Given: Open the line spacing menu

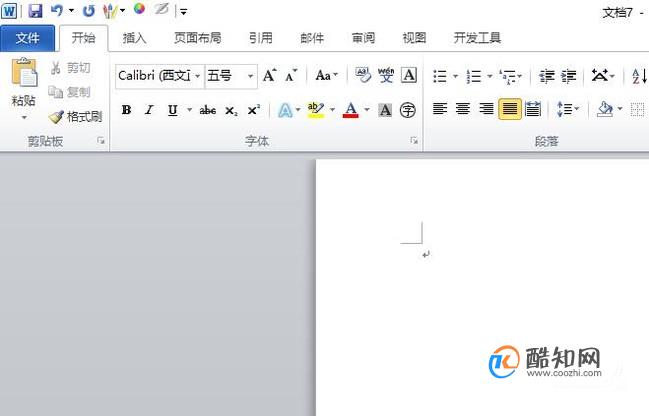Looking at the screenshot, I should click(x=568, y=109).
